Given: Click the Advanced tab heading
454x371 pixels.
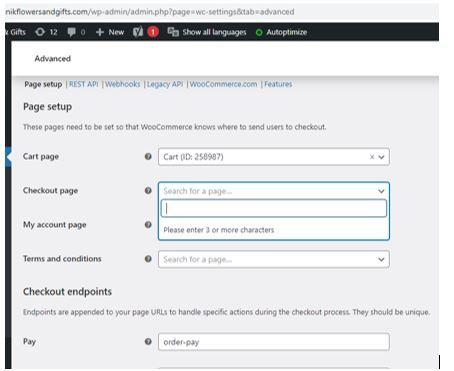Looking at the screenshot, I should click(53, 59).
